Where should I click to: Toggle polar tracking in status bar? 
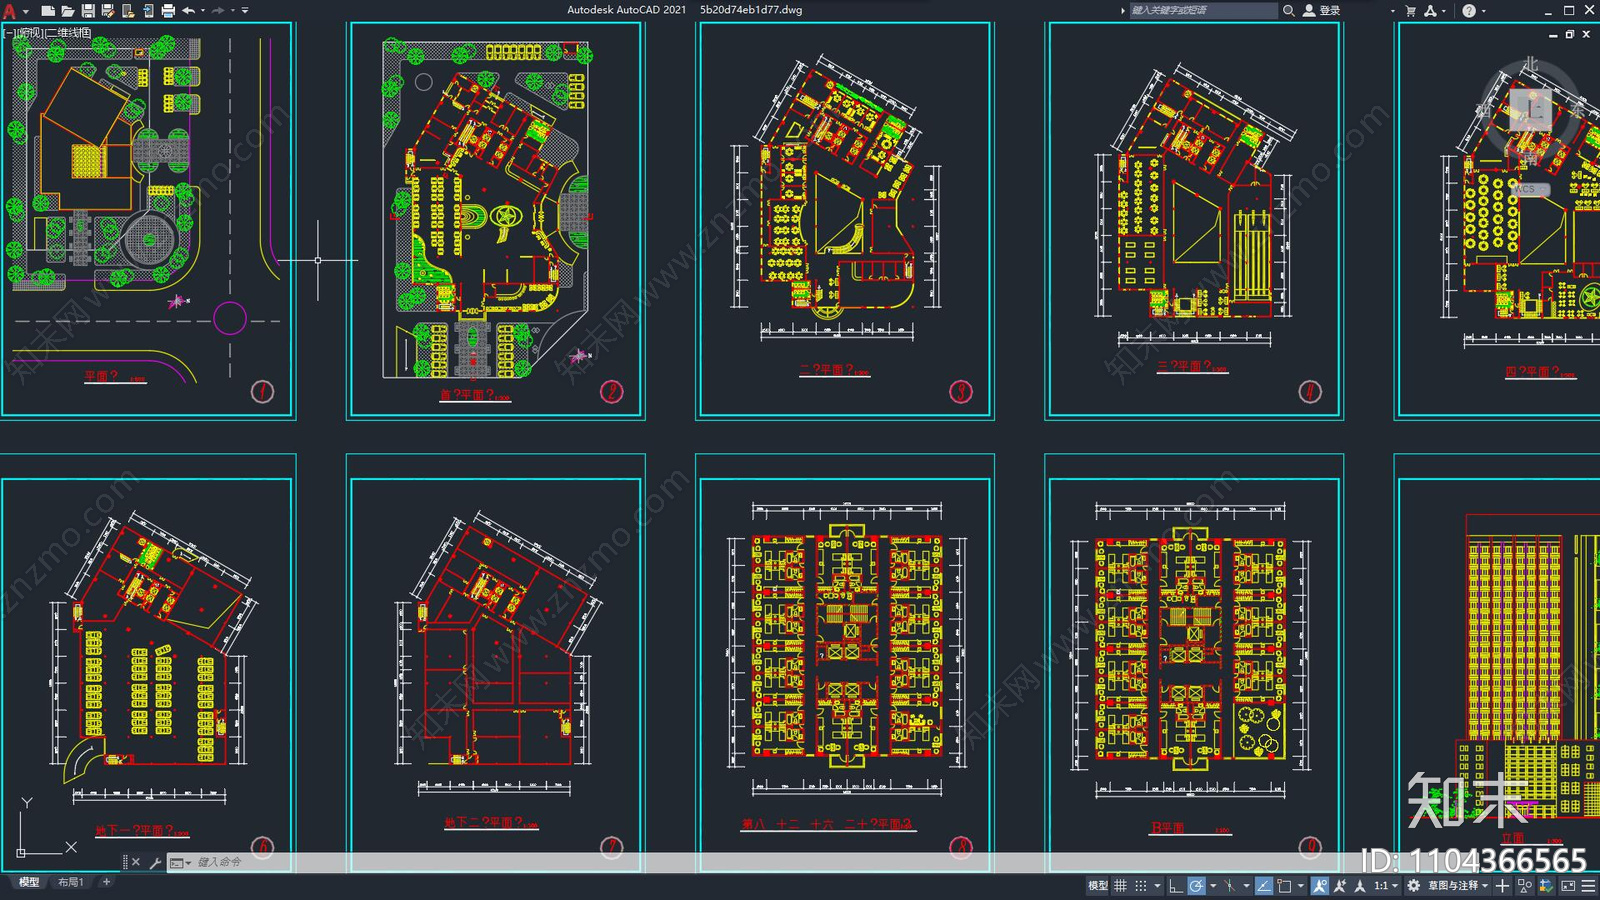pos(1196,885)
